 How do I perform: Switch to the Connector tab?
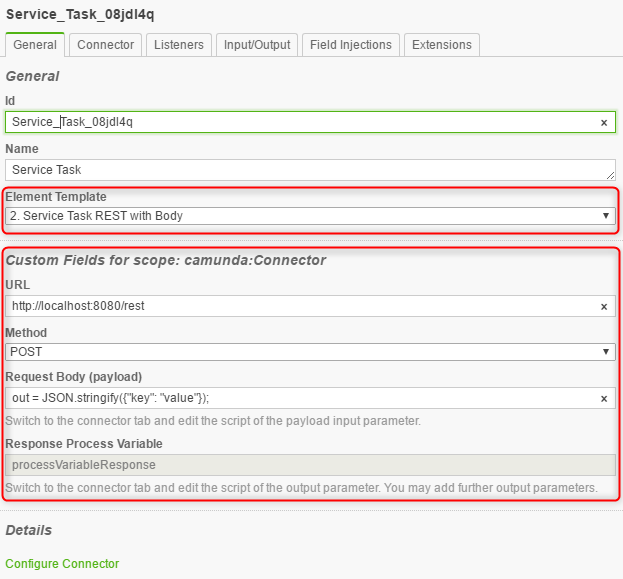105,45
